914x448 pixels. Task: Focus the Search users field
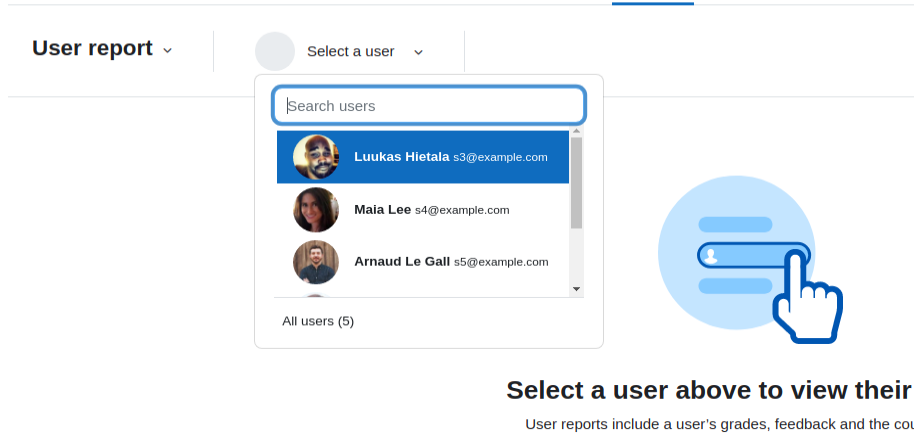click(429, 105)
